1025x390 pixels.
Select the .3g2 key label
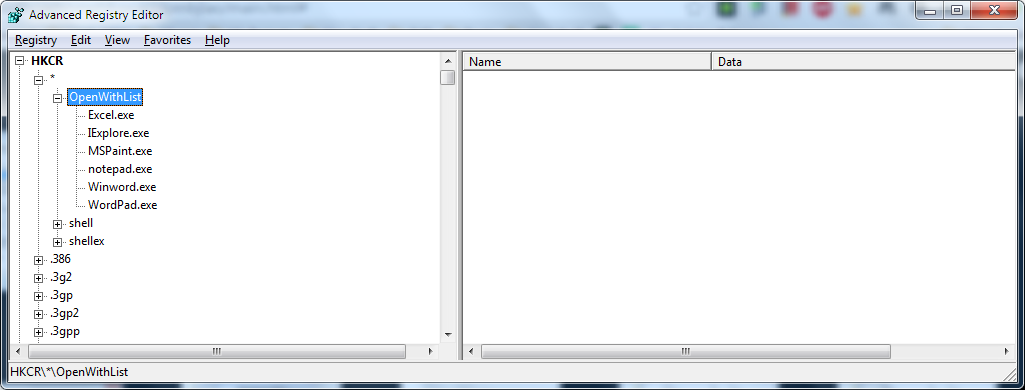(x=60, y=277)
